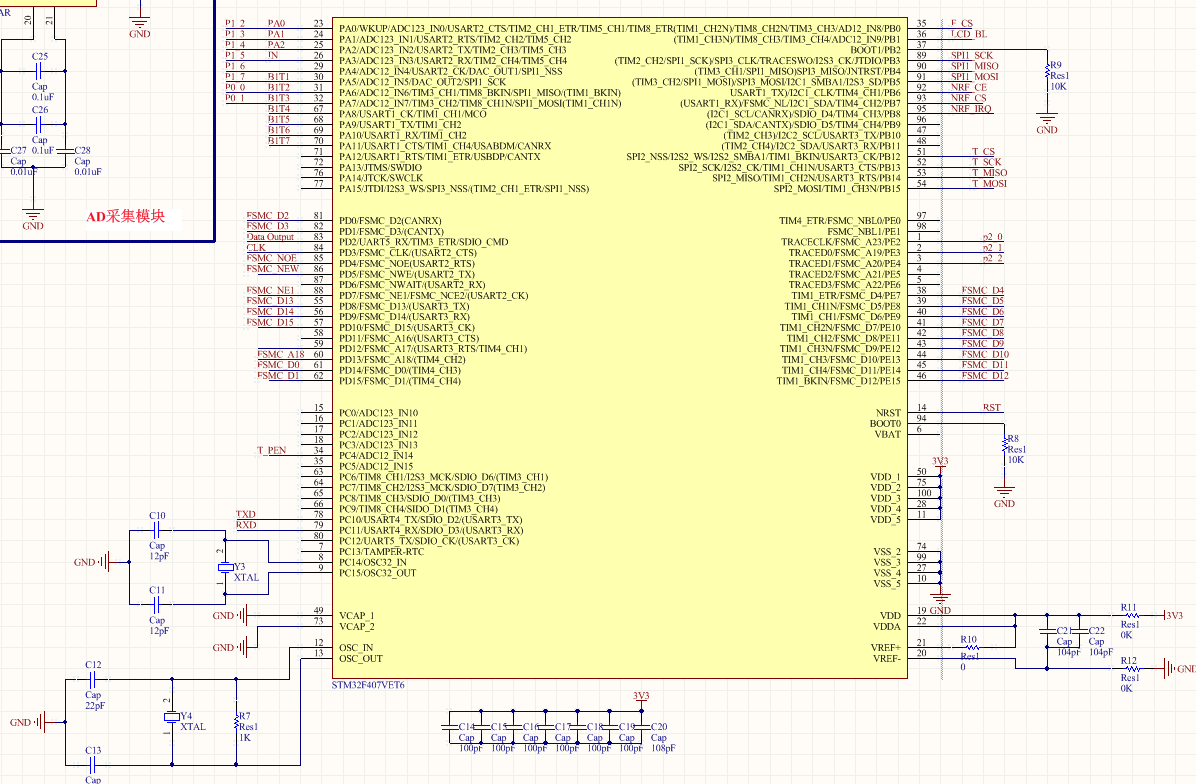The height and width of the screenshot is (784, 1196).
Task: Click the SPI1_MOSI net label
Action: pyautogui.click(x=974, y=77)
